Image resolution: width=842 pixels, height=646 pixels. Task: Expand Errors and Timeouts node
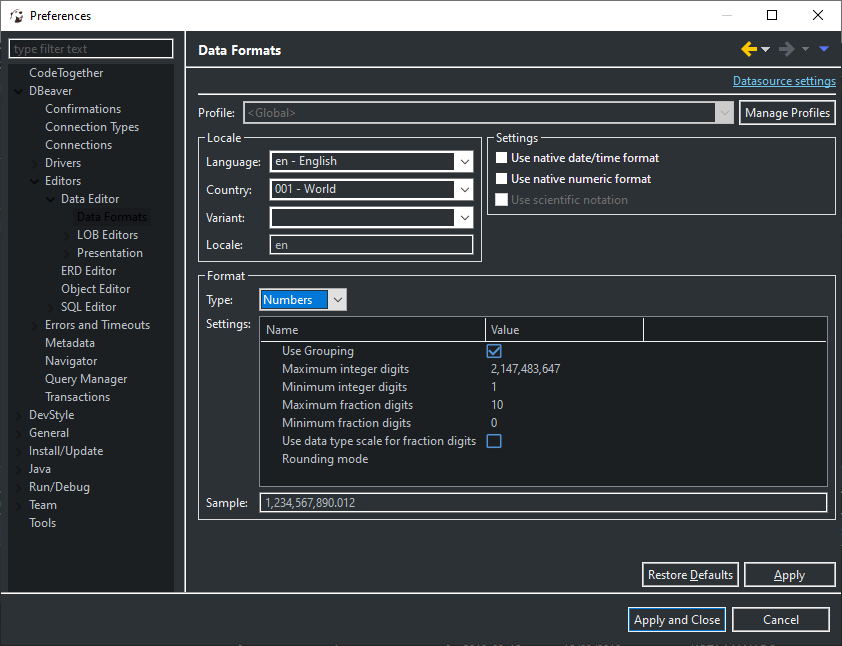pyautogui.click(x=34, y=325)
